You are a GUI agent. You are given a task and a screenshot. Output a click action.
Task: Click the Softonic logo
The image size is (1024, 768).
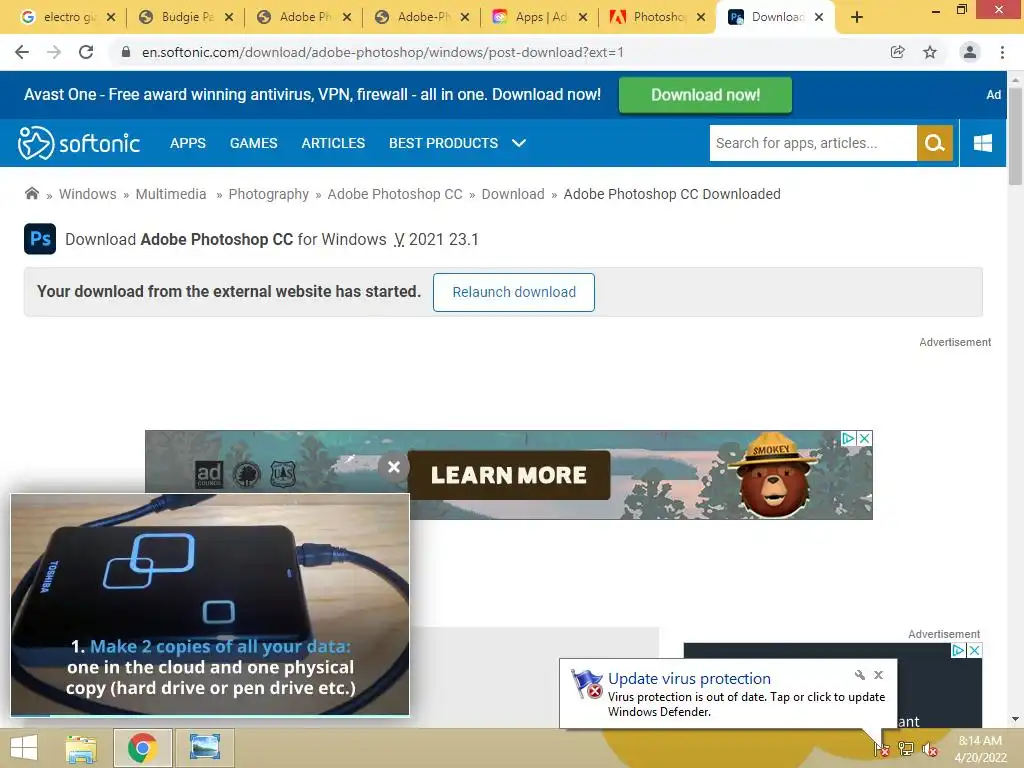(x=78, y=143)
